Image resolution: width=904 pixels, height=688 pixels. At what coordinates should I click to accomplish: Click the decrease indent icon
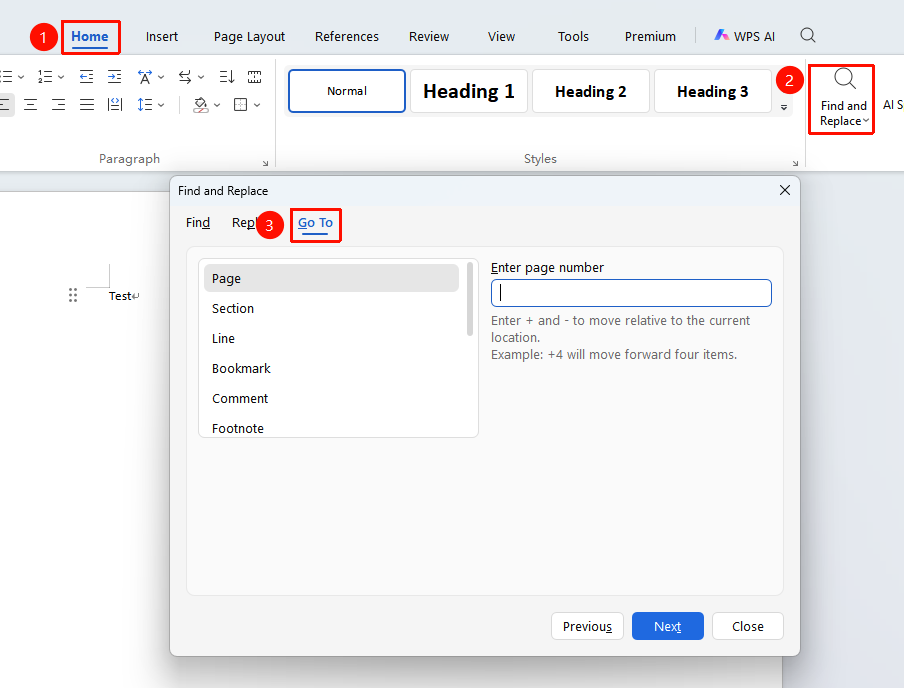pyautogui.click(x=86, y=77)
